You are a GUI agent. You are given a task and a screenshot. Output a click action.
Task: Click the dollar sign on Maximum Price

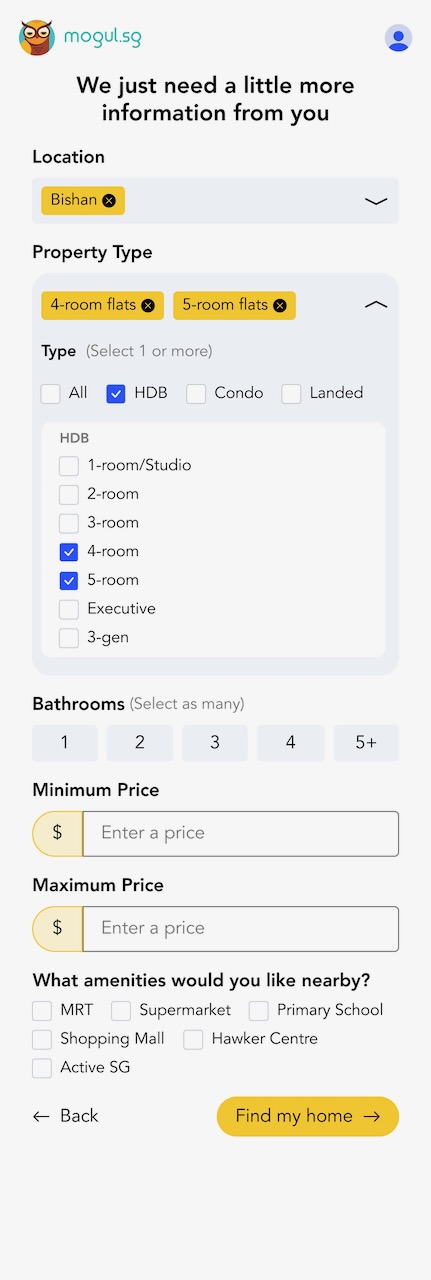[57, 928]
